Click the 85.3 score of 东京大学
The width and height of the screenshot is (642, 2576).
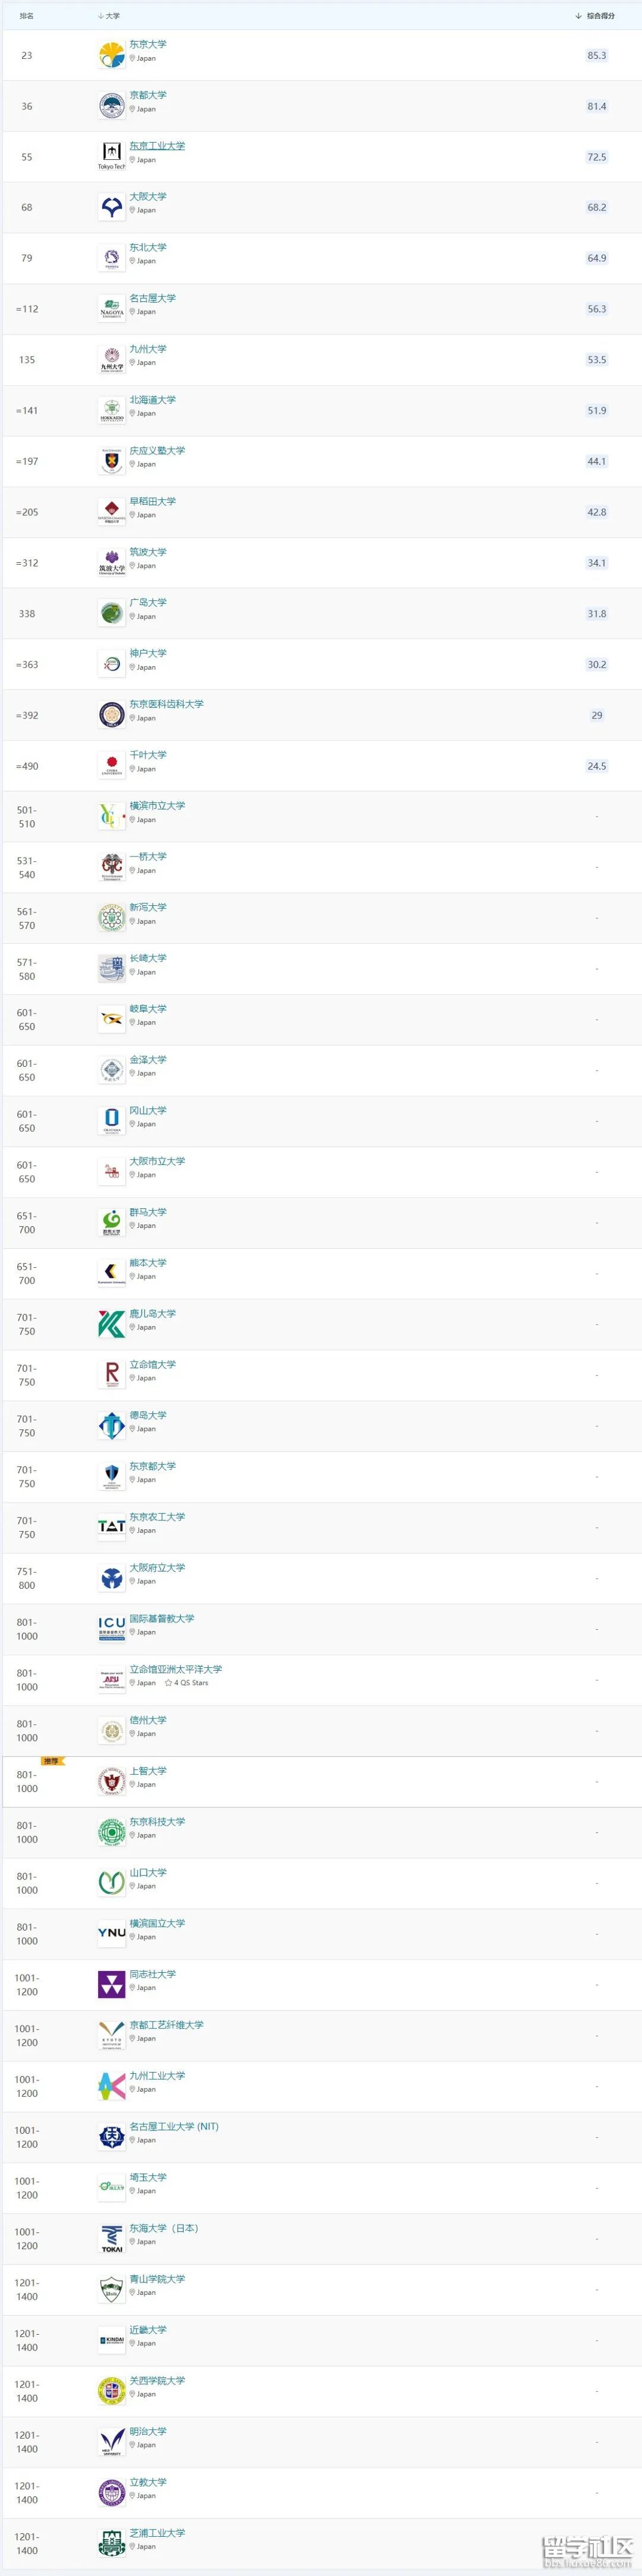pos(597,56)
